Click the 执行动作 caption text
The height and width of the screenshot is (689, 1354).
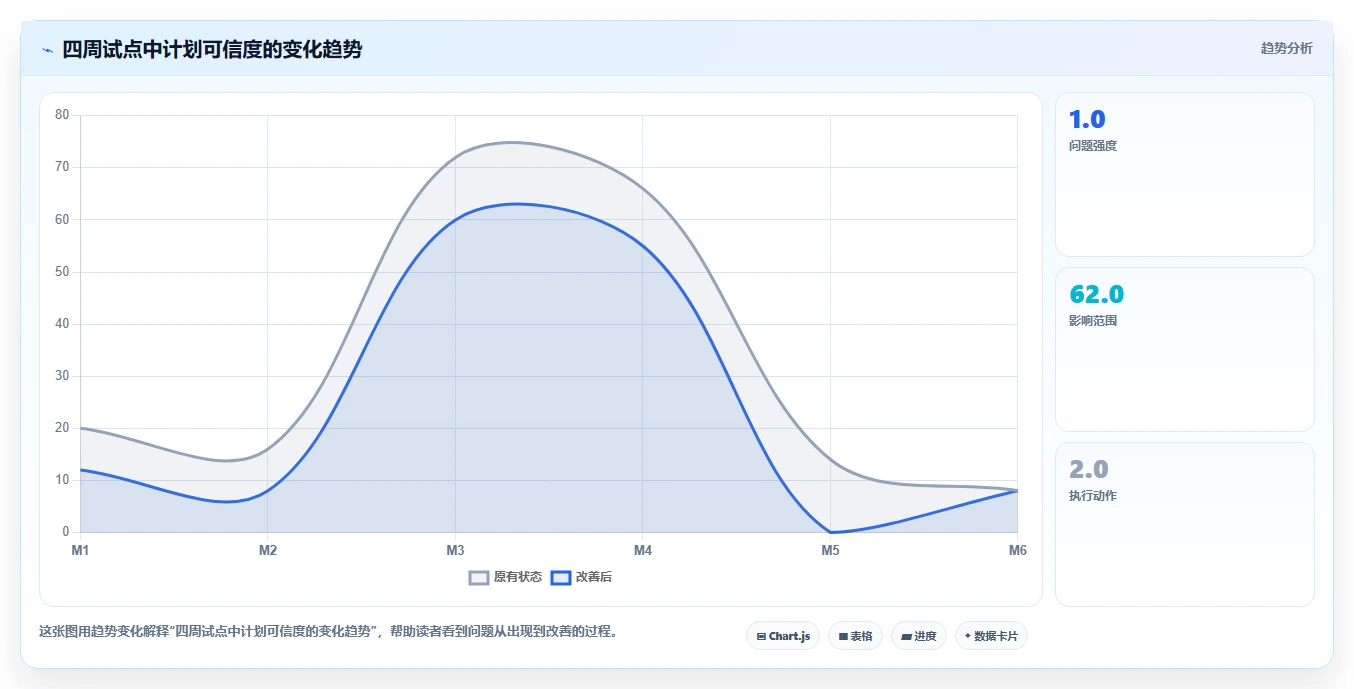[1093, 495]
